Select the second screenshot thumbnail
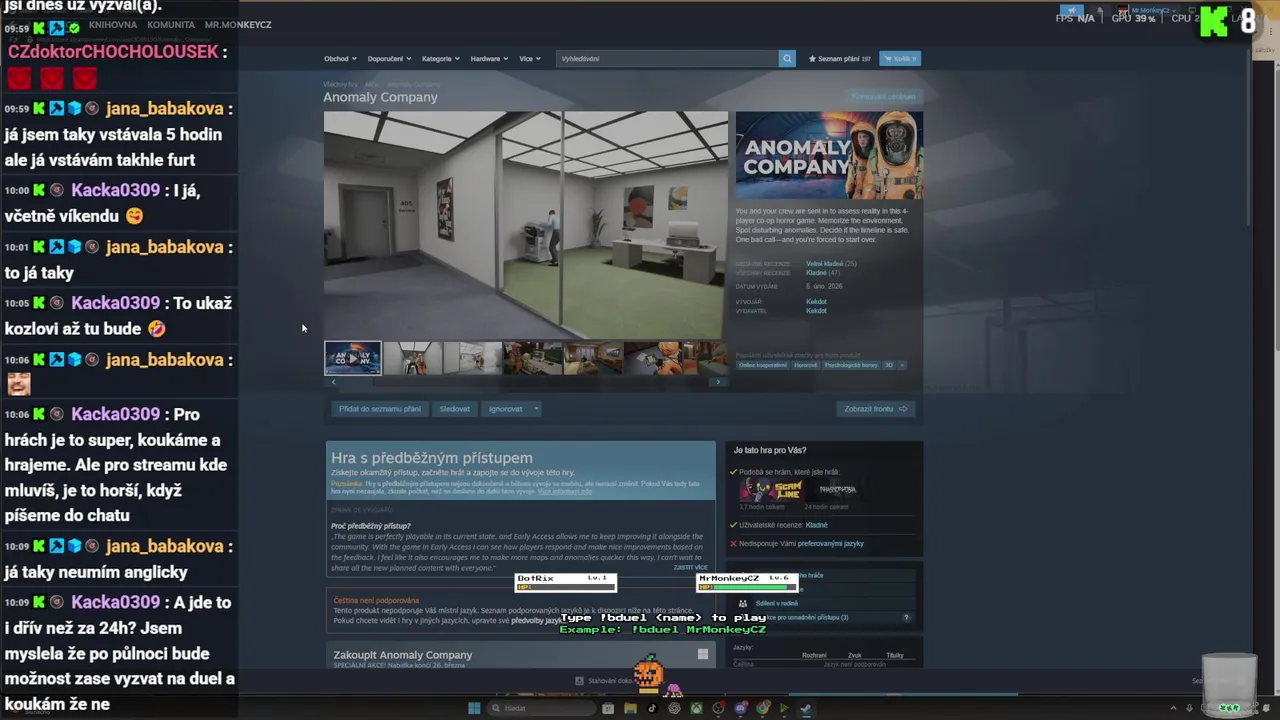Image resolution: width=1280 pixels, height=720 pixels. (x=412, y=358)
